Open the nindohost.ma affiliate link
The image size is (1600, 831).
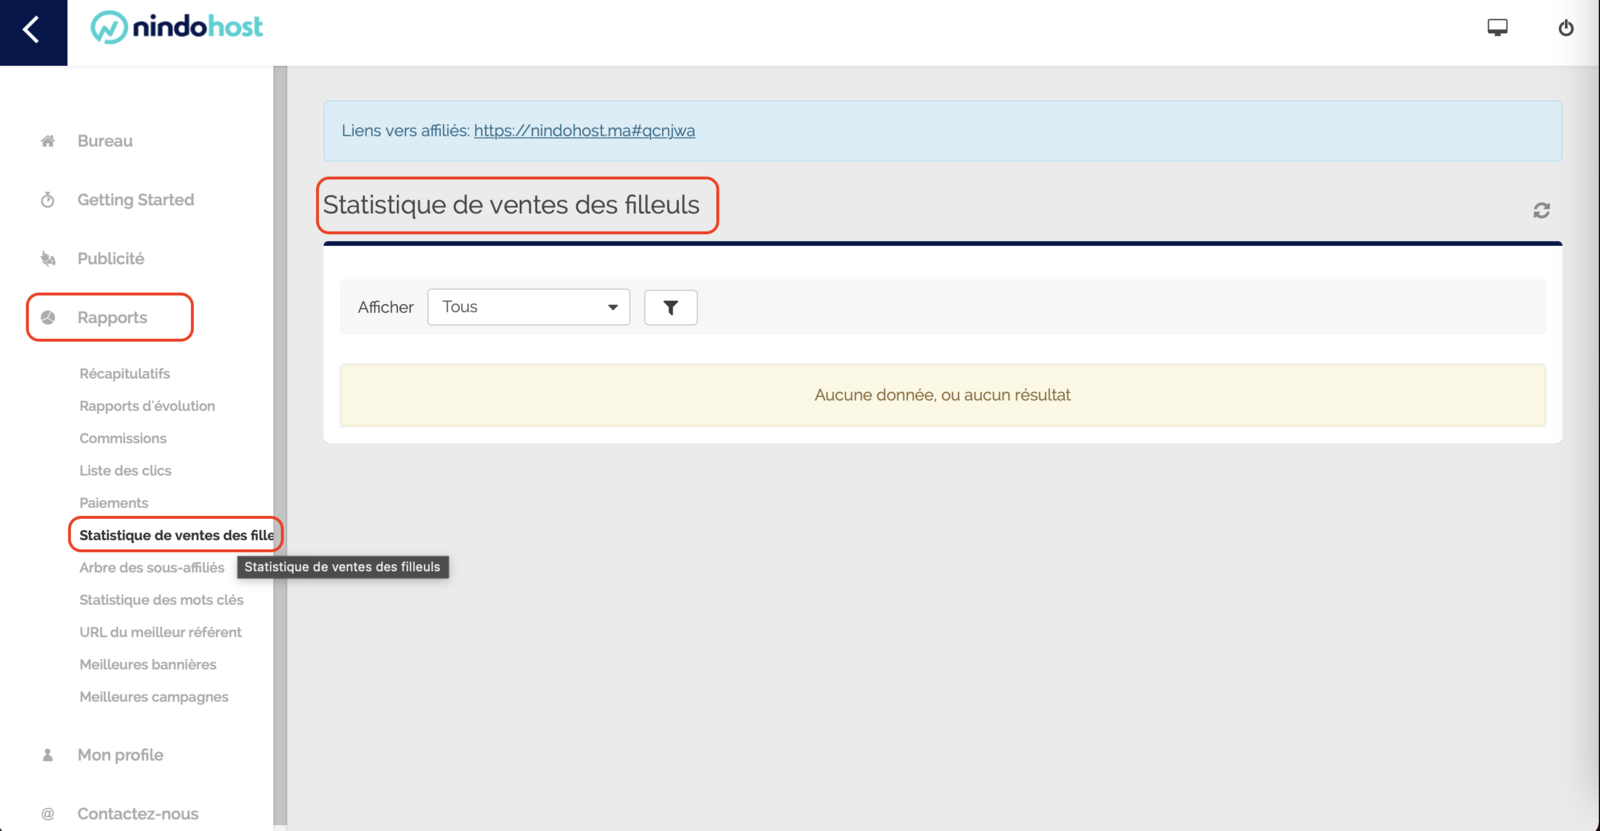pos(584,131)
